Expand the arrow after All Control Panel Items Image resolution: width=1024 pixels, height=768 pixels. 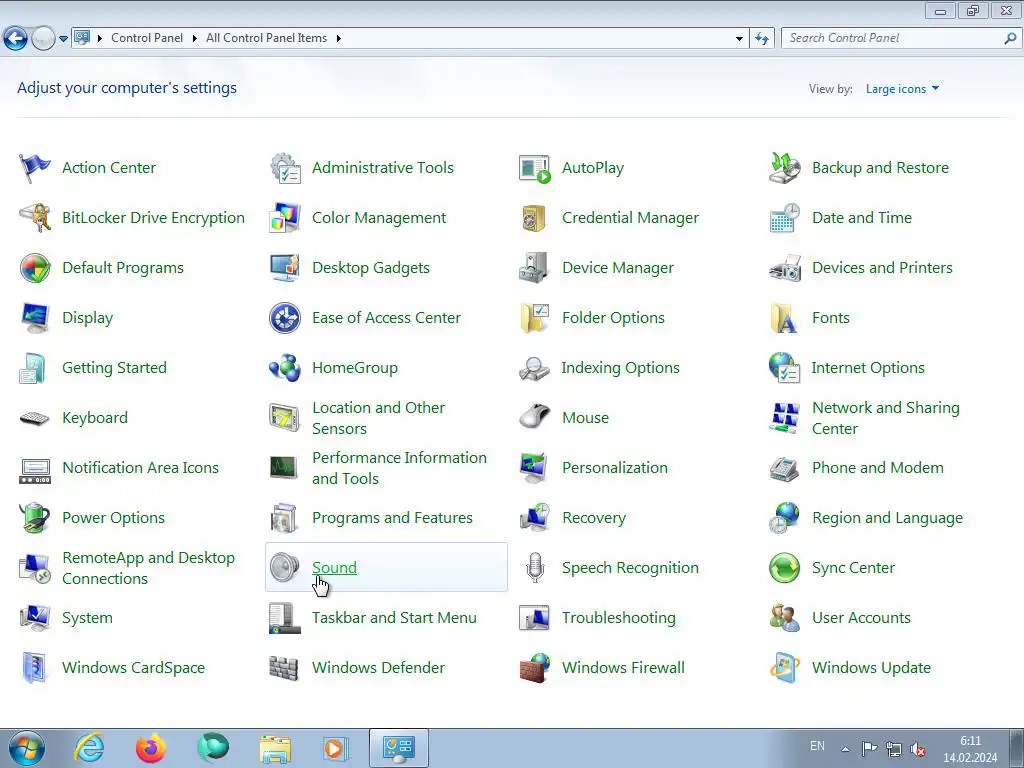coord(338,39)
